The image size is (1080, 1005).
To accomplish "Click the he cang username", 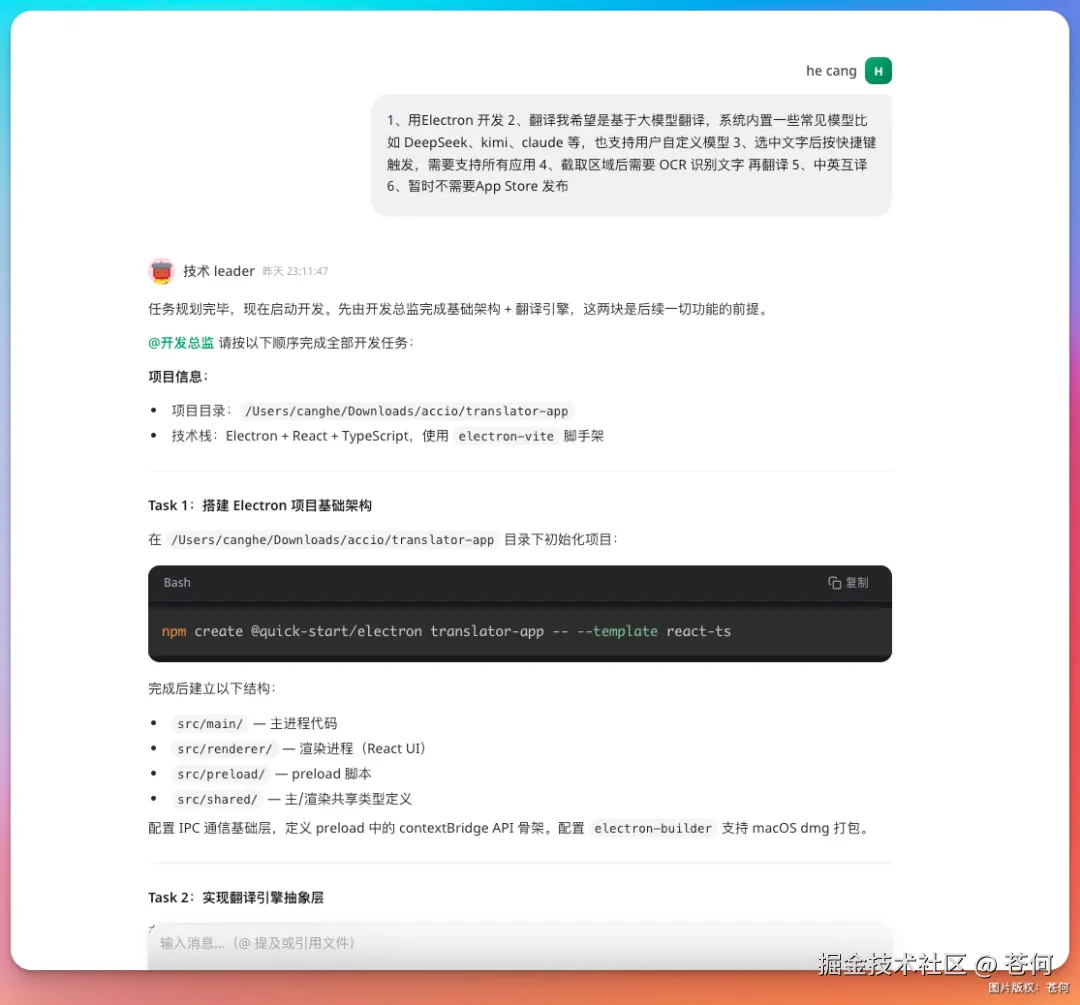I will point(830,70).
